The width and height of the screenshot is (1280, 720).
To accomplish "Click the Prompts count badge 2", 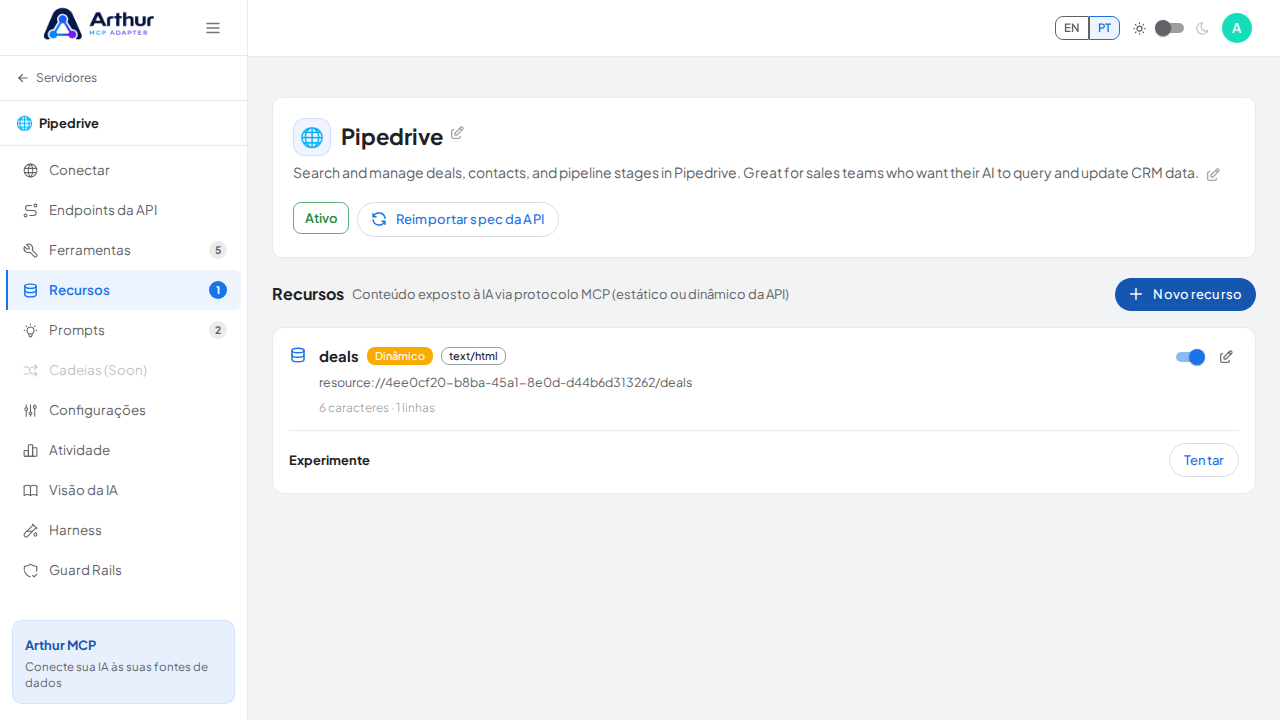I will pos(218,330).
